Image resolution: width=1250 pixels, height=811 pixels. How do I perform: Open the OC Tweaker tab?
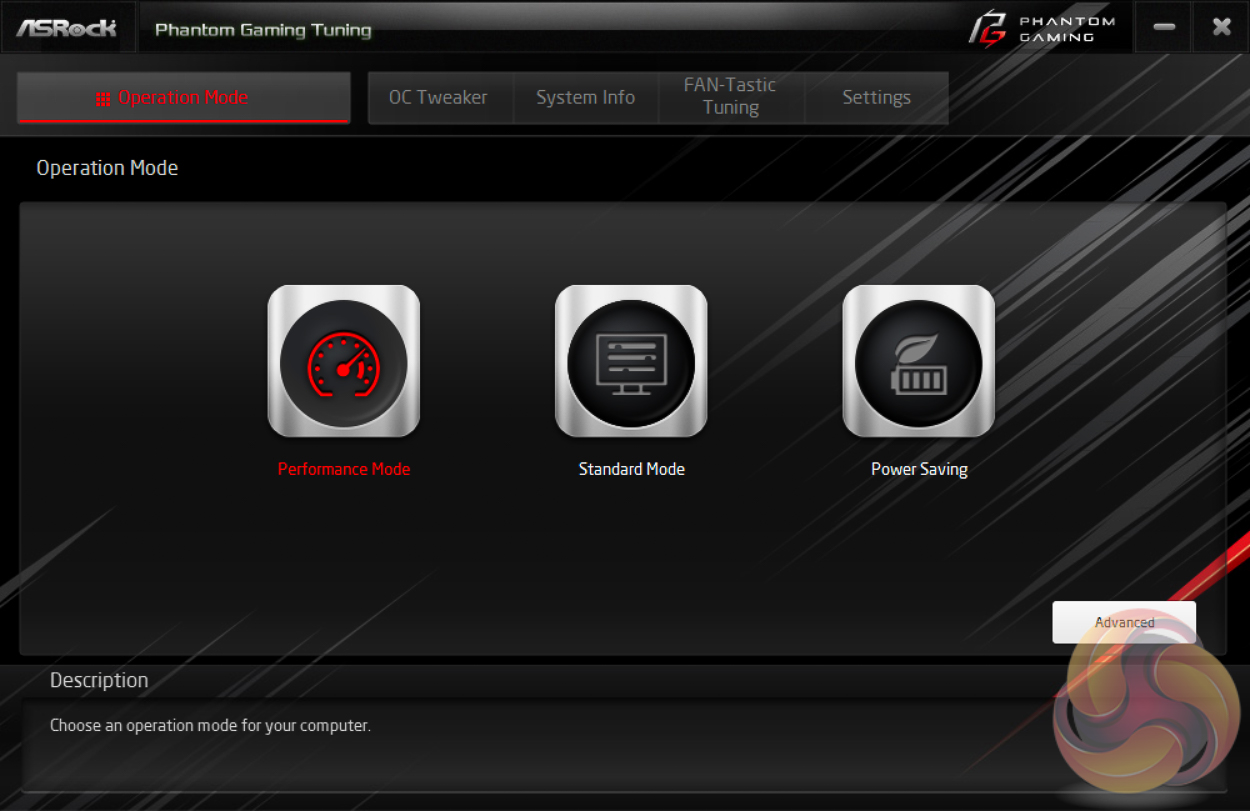click(x=439, y=98)
